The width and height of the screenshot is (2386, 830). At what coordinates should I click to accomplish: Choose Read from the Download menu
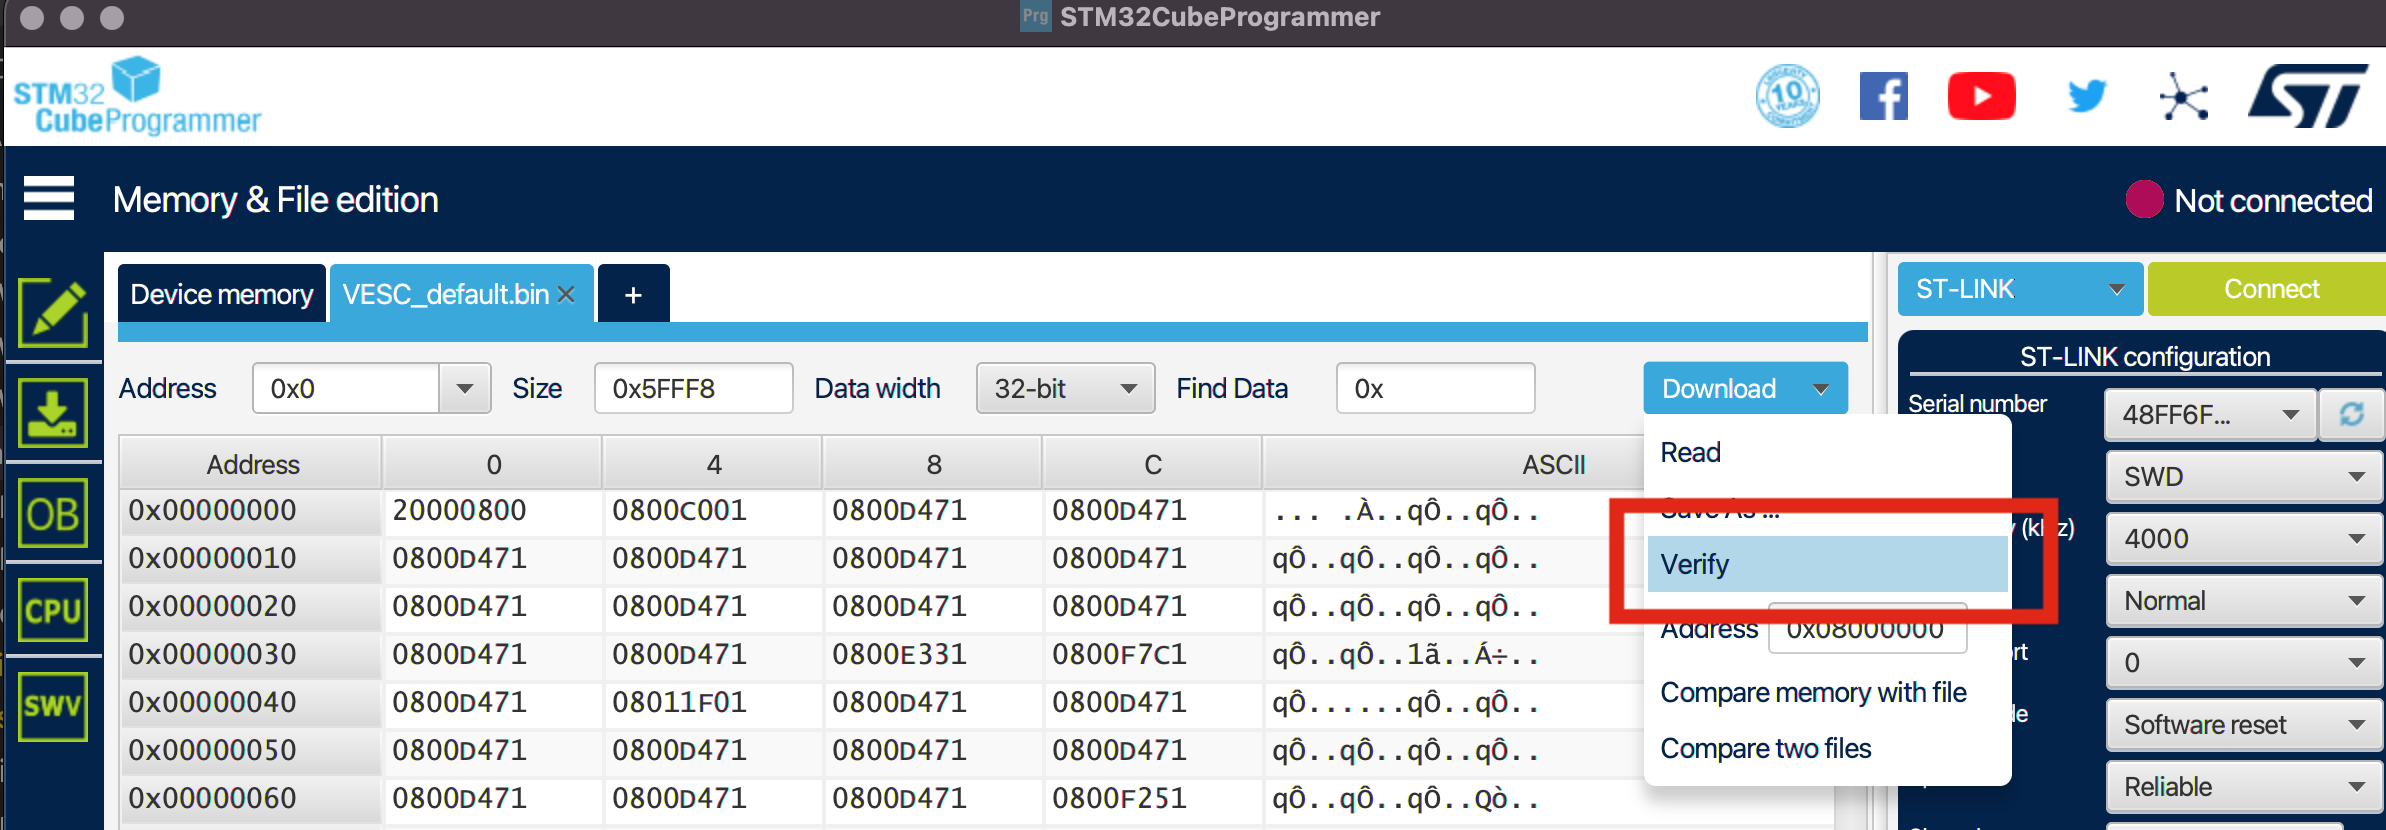[x=1827, y=452]
